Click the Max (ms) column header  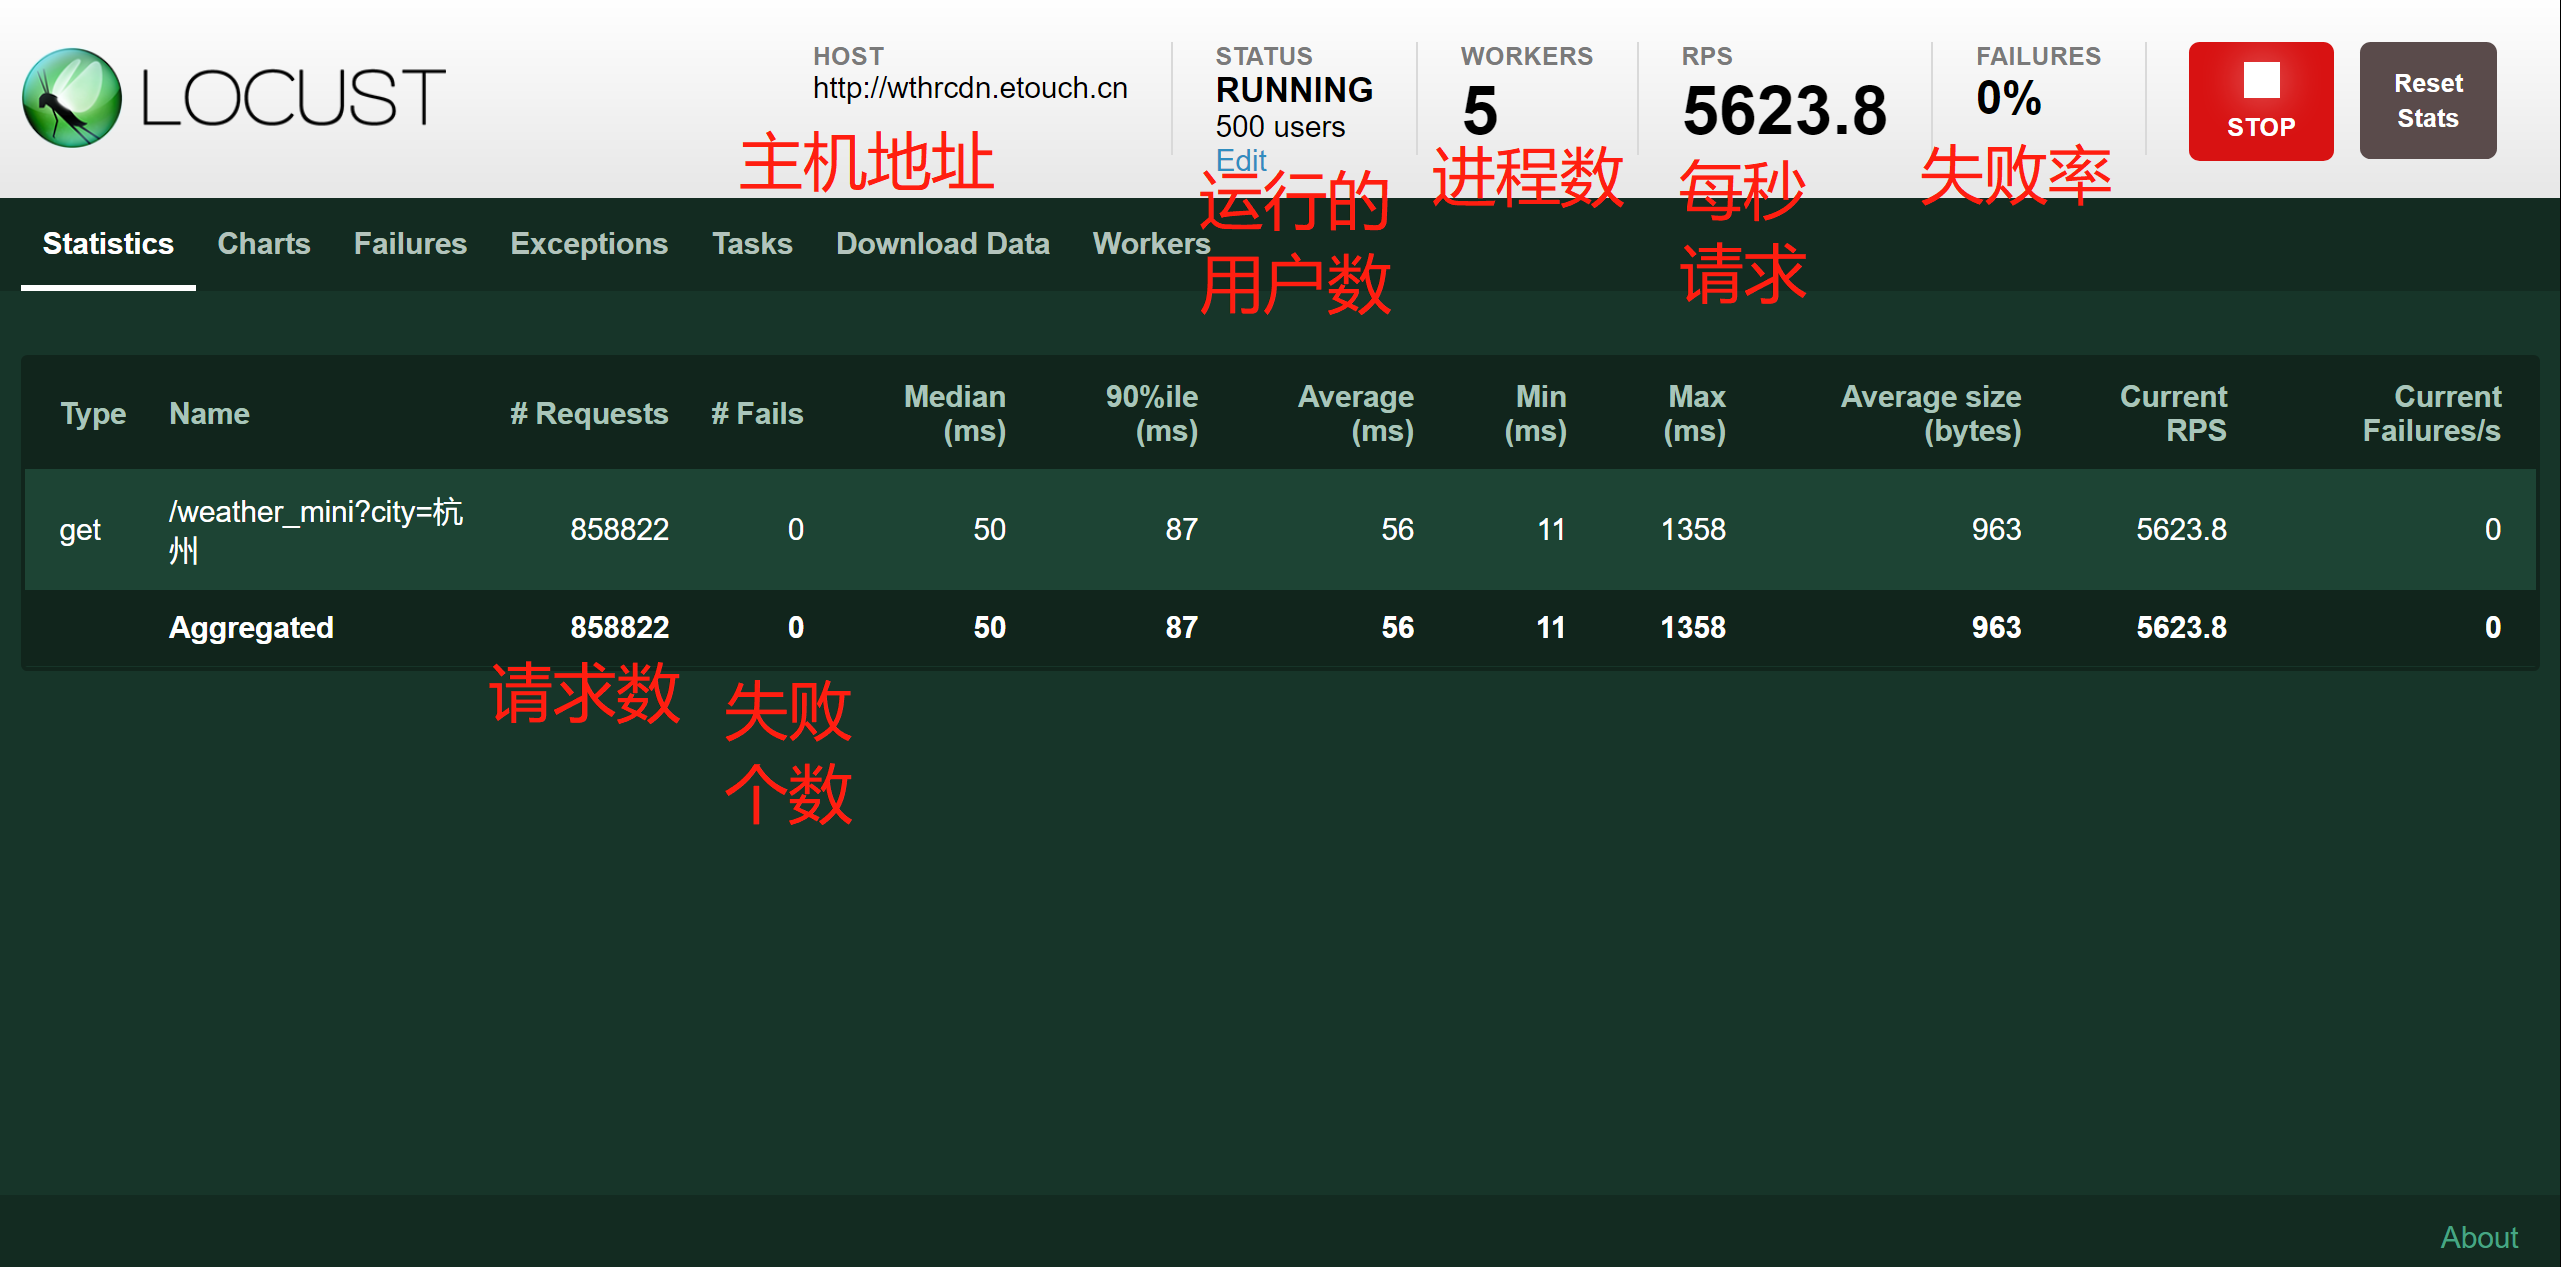coord(1695,414)
